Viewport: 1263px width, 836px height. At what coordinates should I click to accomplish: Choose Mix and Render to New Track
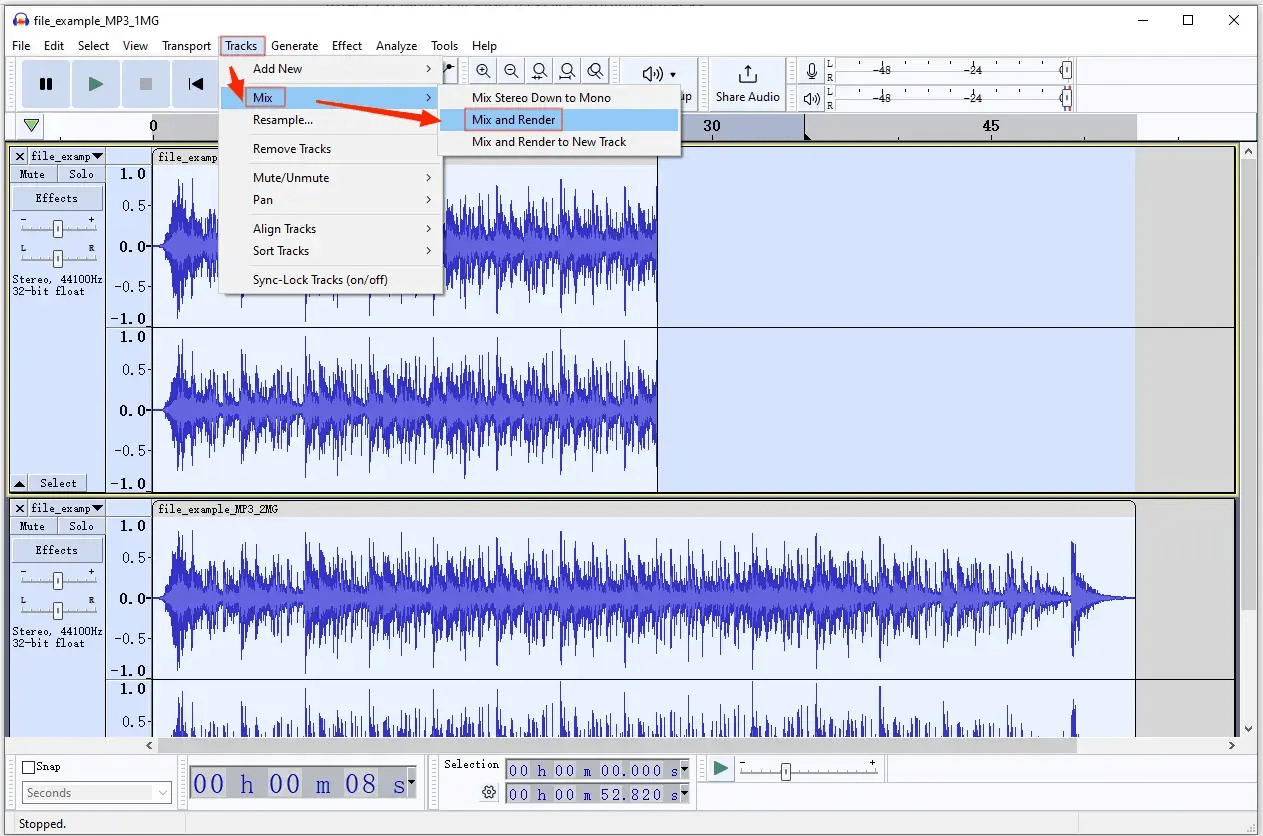click(560, 142)
